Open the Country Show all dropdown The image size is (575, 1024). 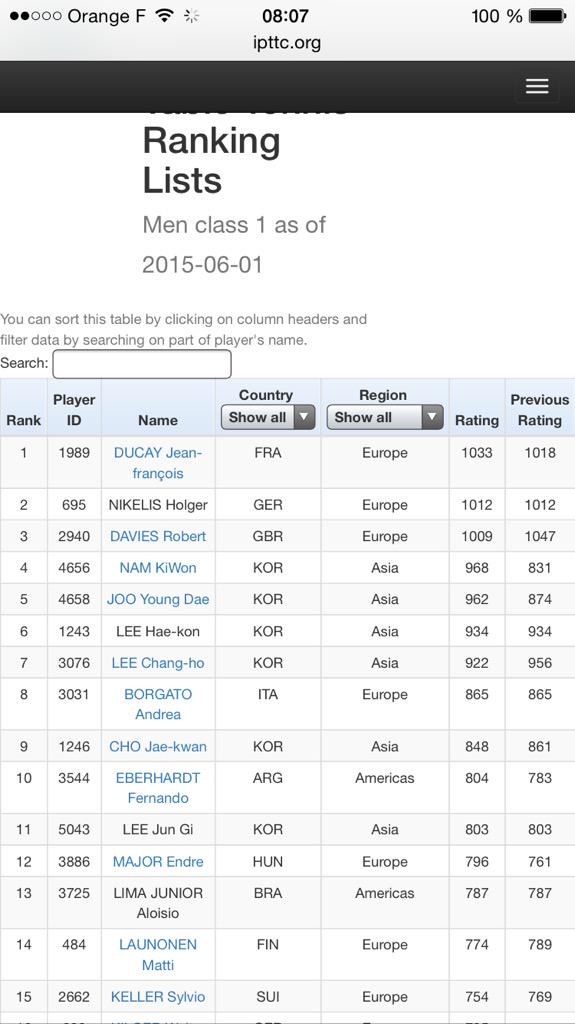pos(268,417)
